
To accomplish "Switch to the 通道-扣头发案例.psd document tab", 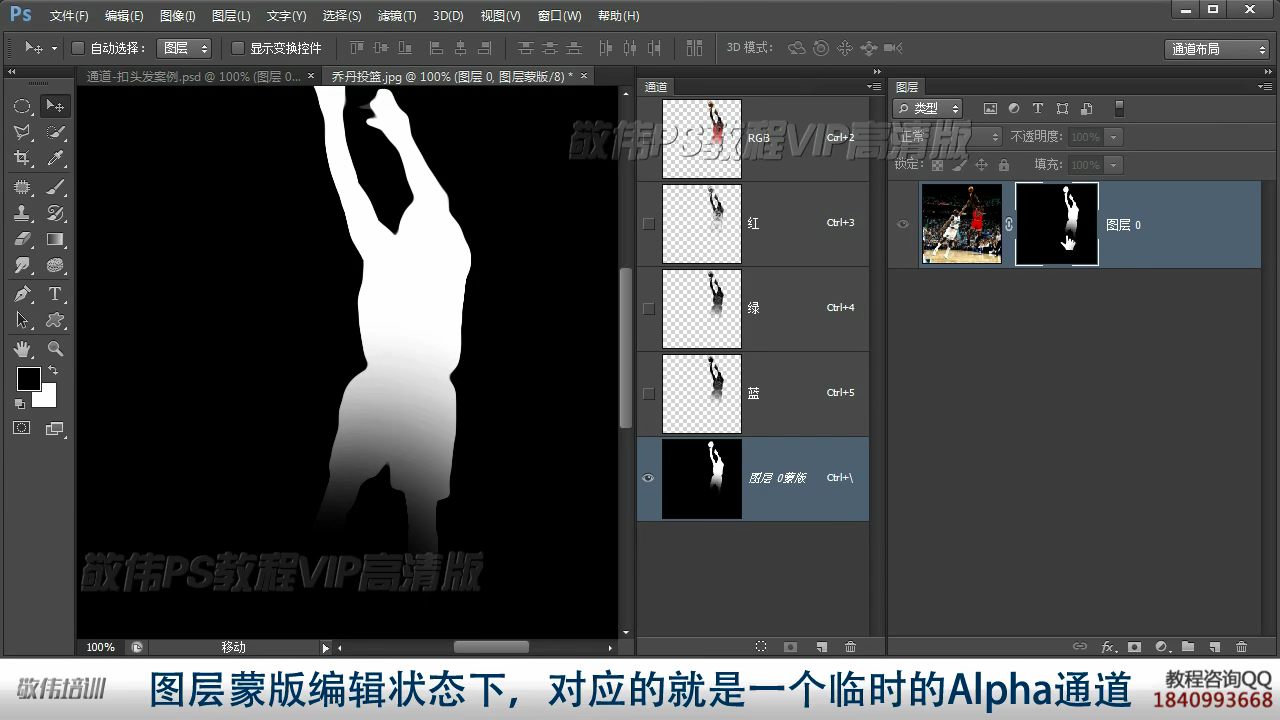I will click(193, 76).
